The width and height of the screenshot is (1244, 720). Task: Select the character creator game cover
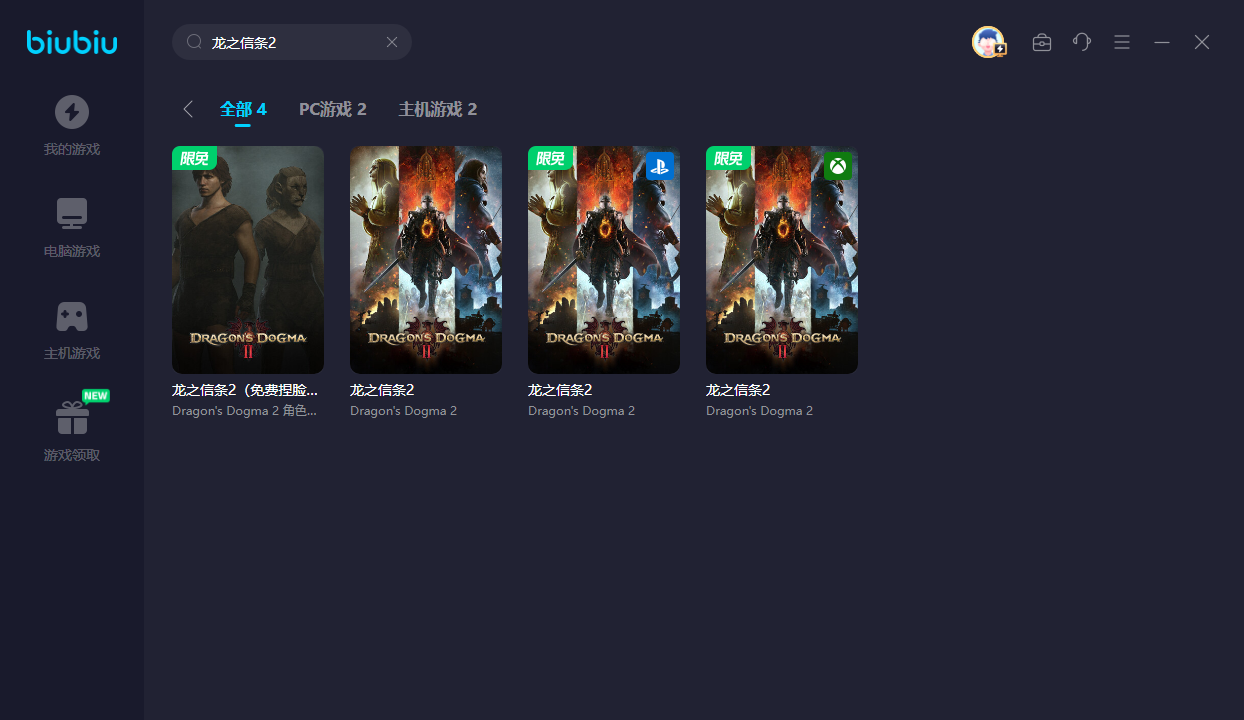[x=248, y=260]
